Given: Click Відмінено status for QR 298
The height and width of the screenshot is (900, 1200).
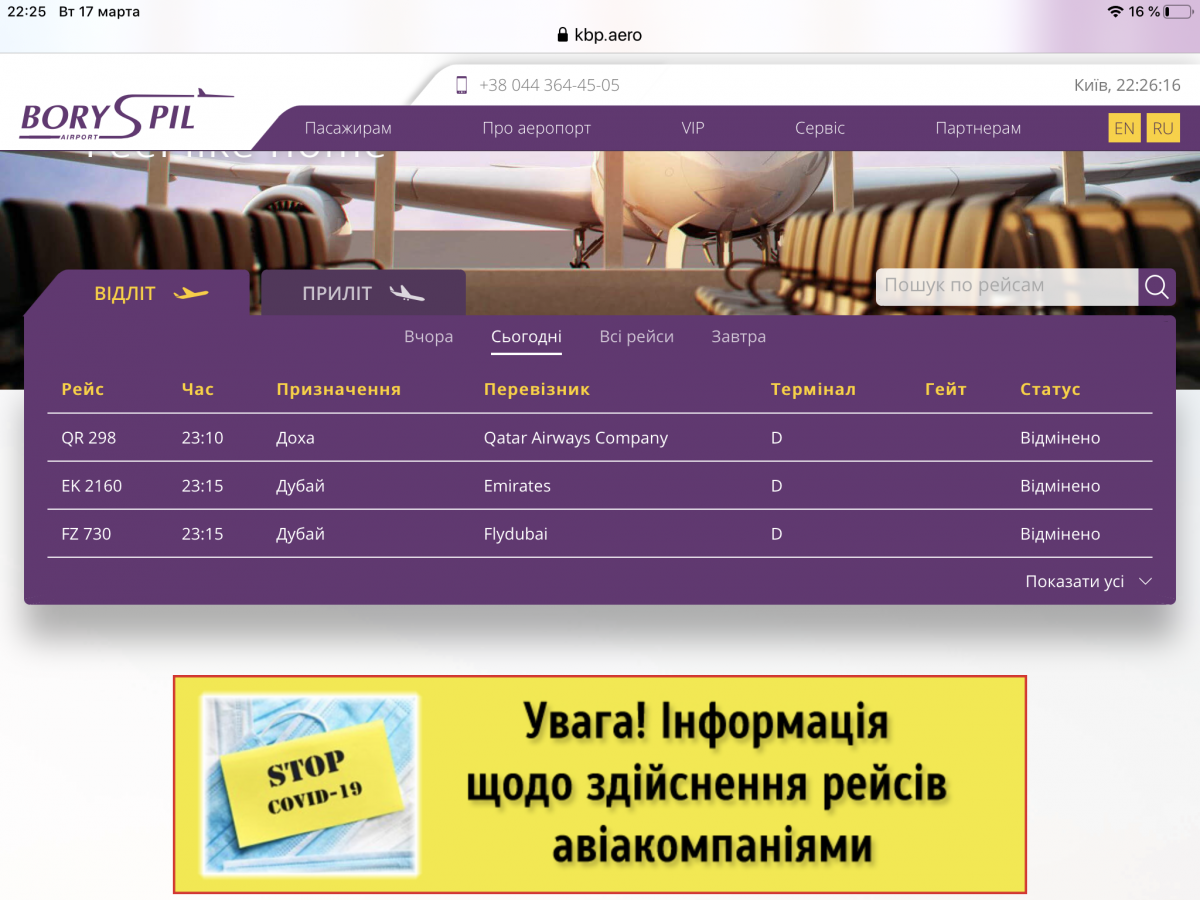Looking at the screenshot, I should (1060, 438).
